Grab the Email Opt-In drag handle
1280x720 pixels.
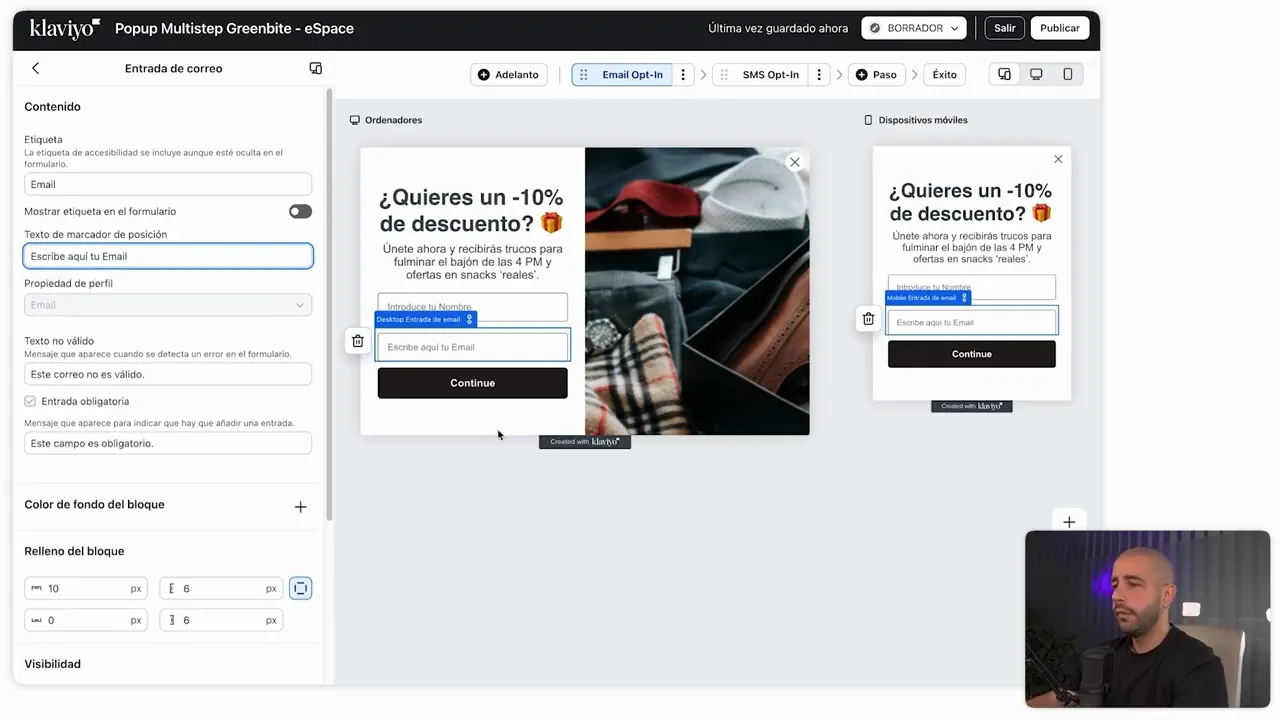584,74
